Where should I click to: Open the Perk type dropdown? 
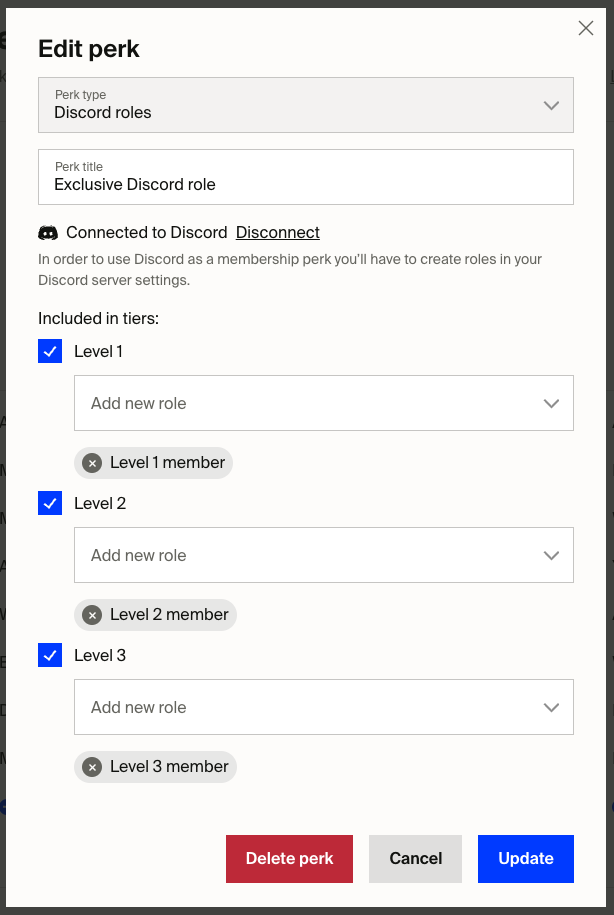click(x=306, y=105)
